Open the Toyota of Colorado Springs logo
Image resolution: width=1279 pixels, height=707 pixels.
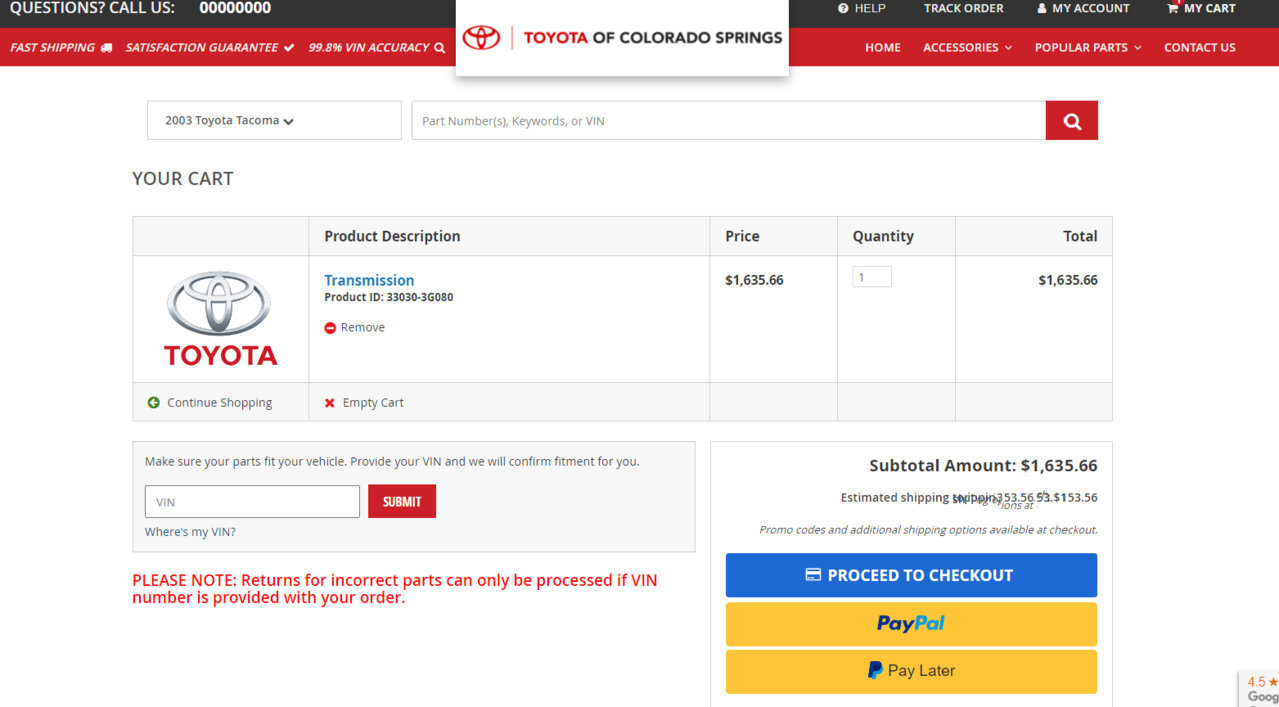(x=622, y=38)
